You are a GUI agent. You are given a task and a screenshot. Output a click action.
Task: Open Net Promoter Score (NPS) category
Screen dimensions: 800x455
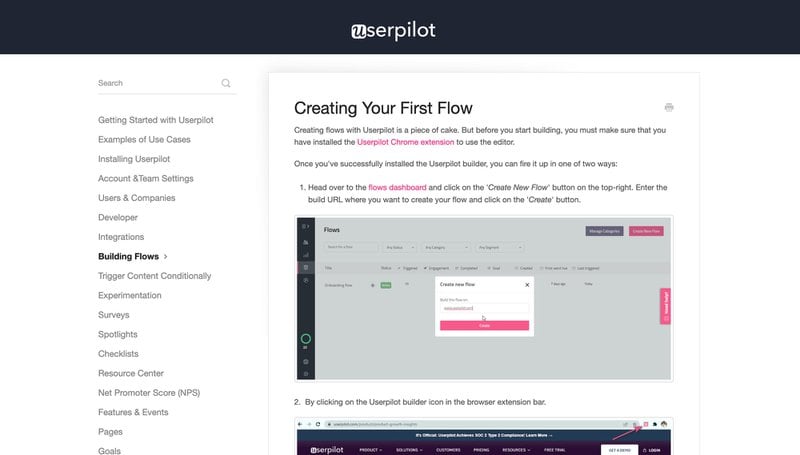[149, 393]
